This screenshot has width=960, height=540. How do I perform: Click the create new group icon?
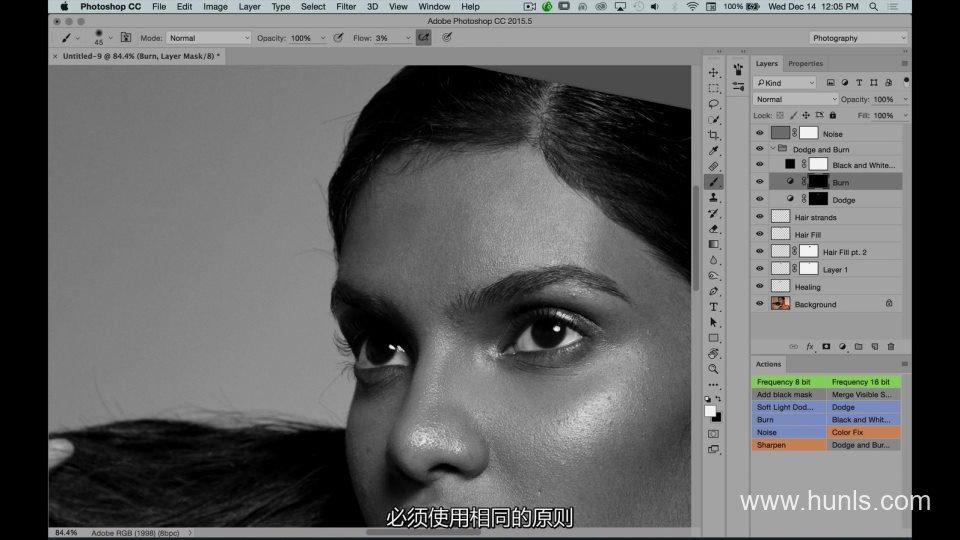(858, 347)
